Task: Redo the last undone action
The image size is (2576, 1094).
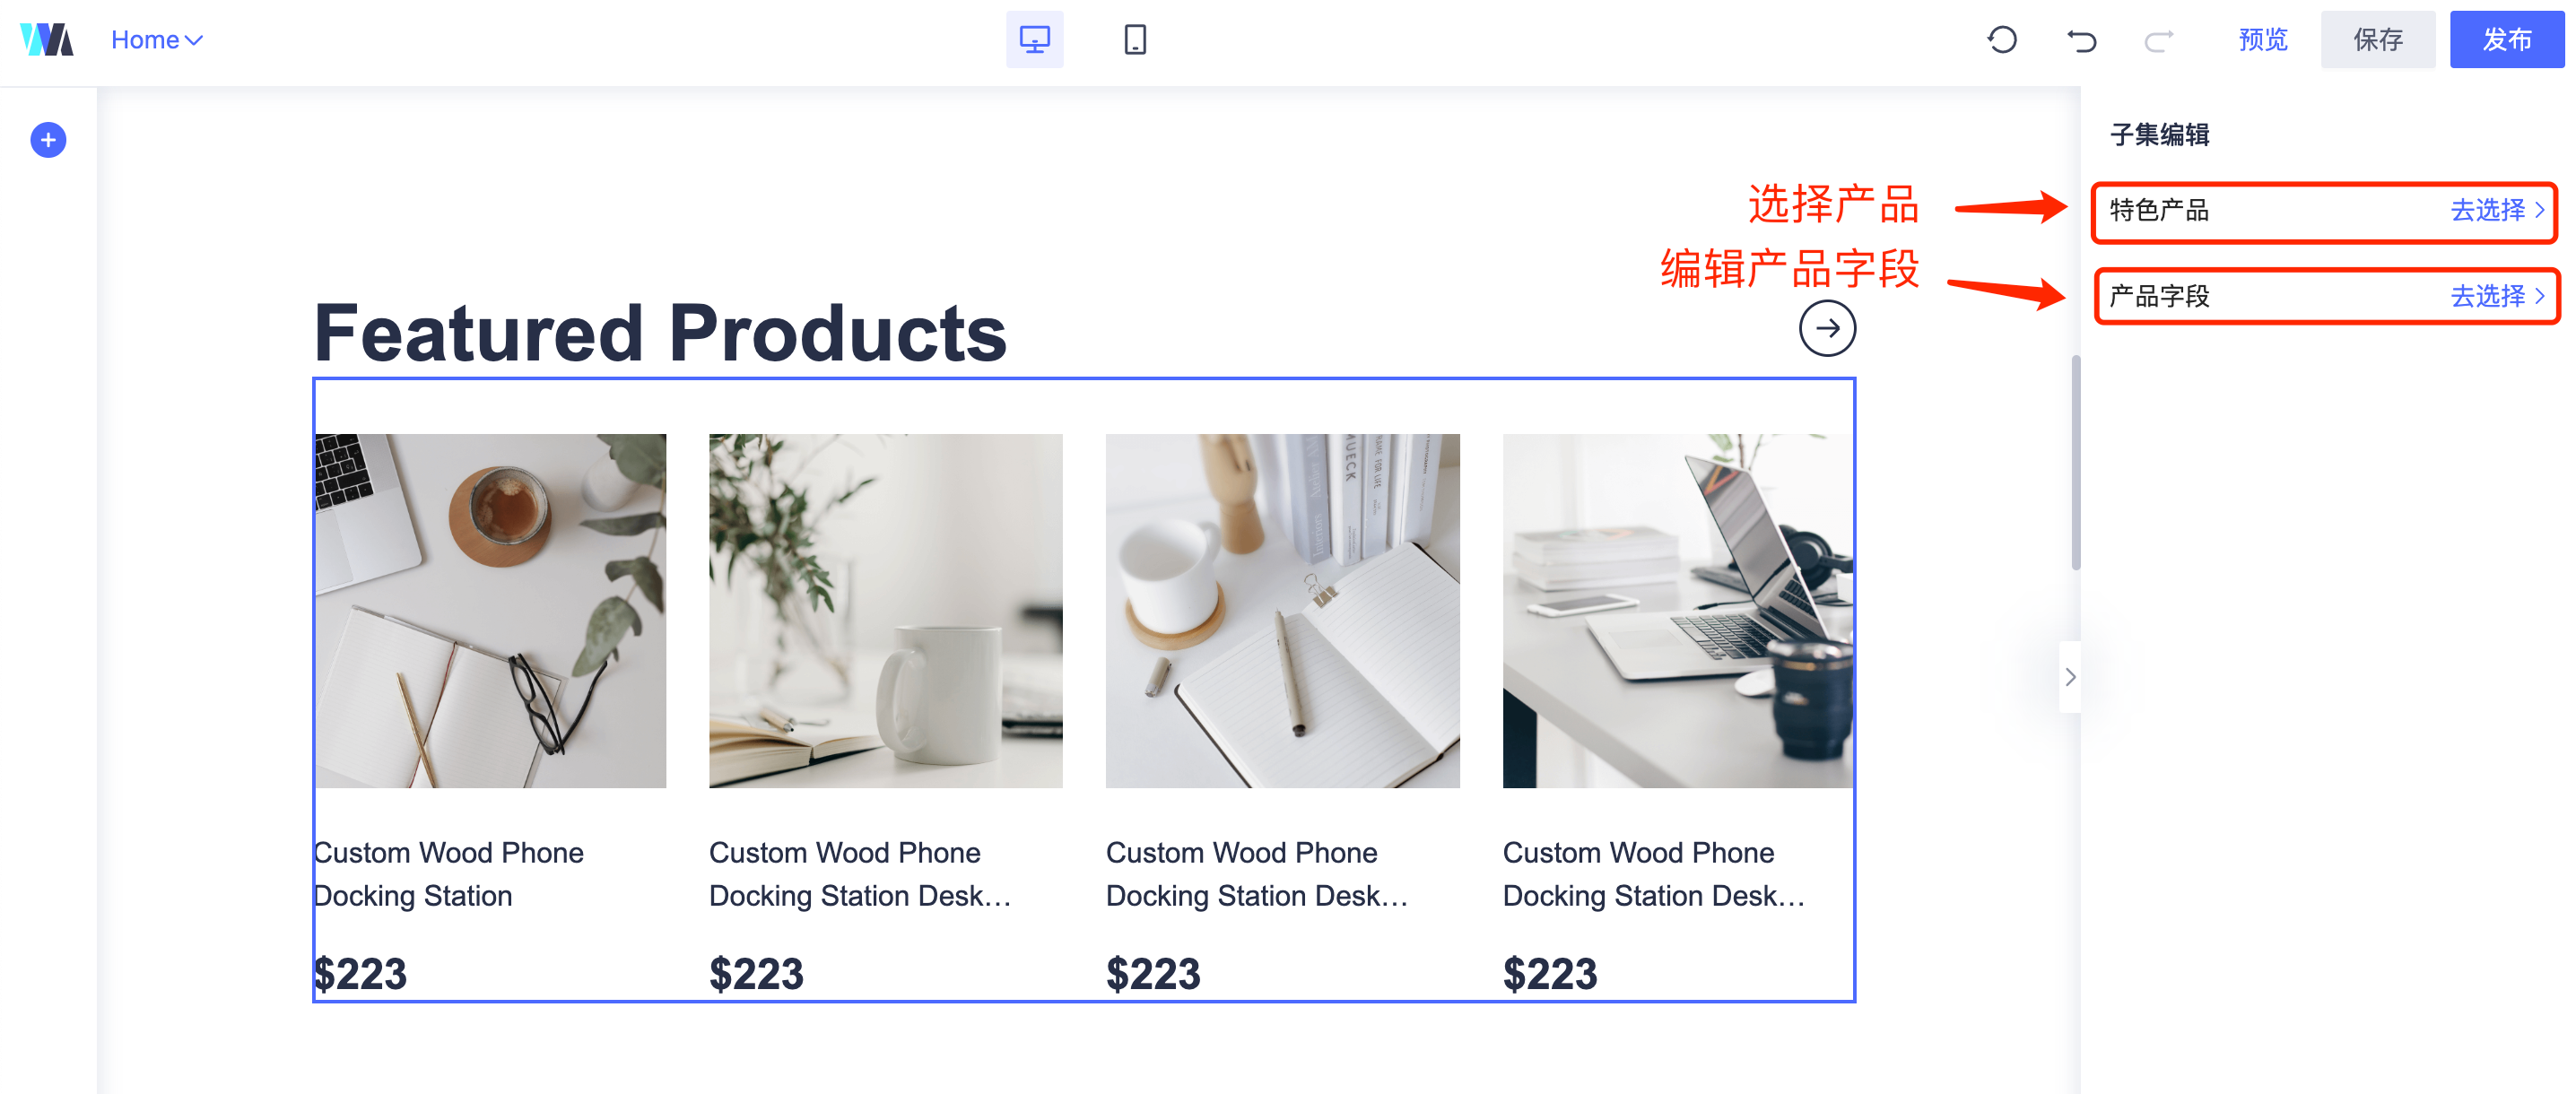Action: [x=2159, y=40]
